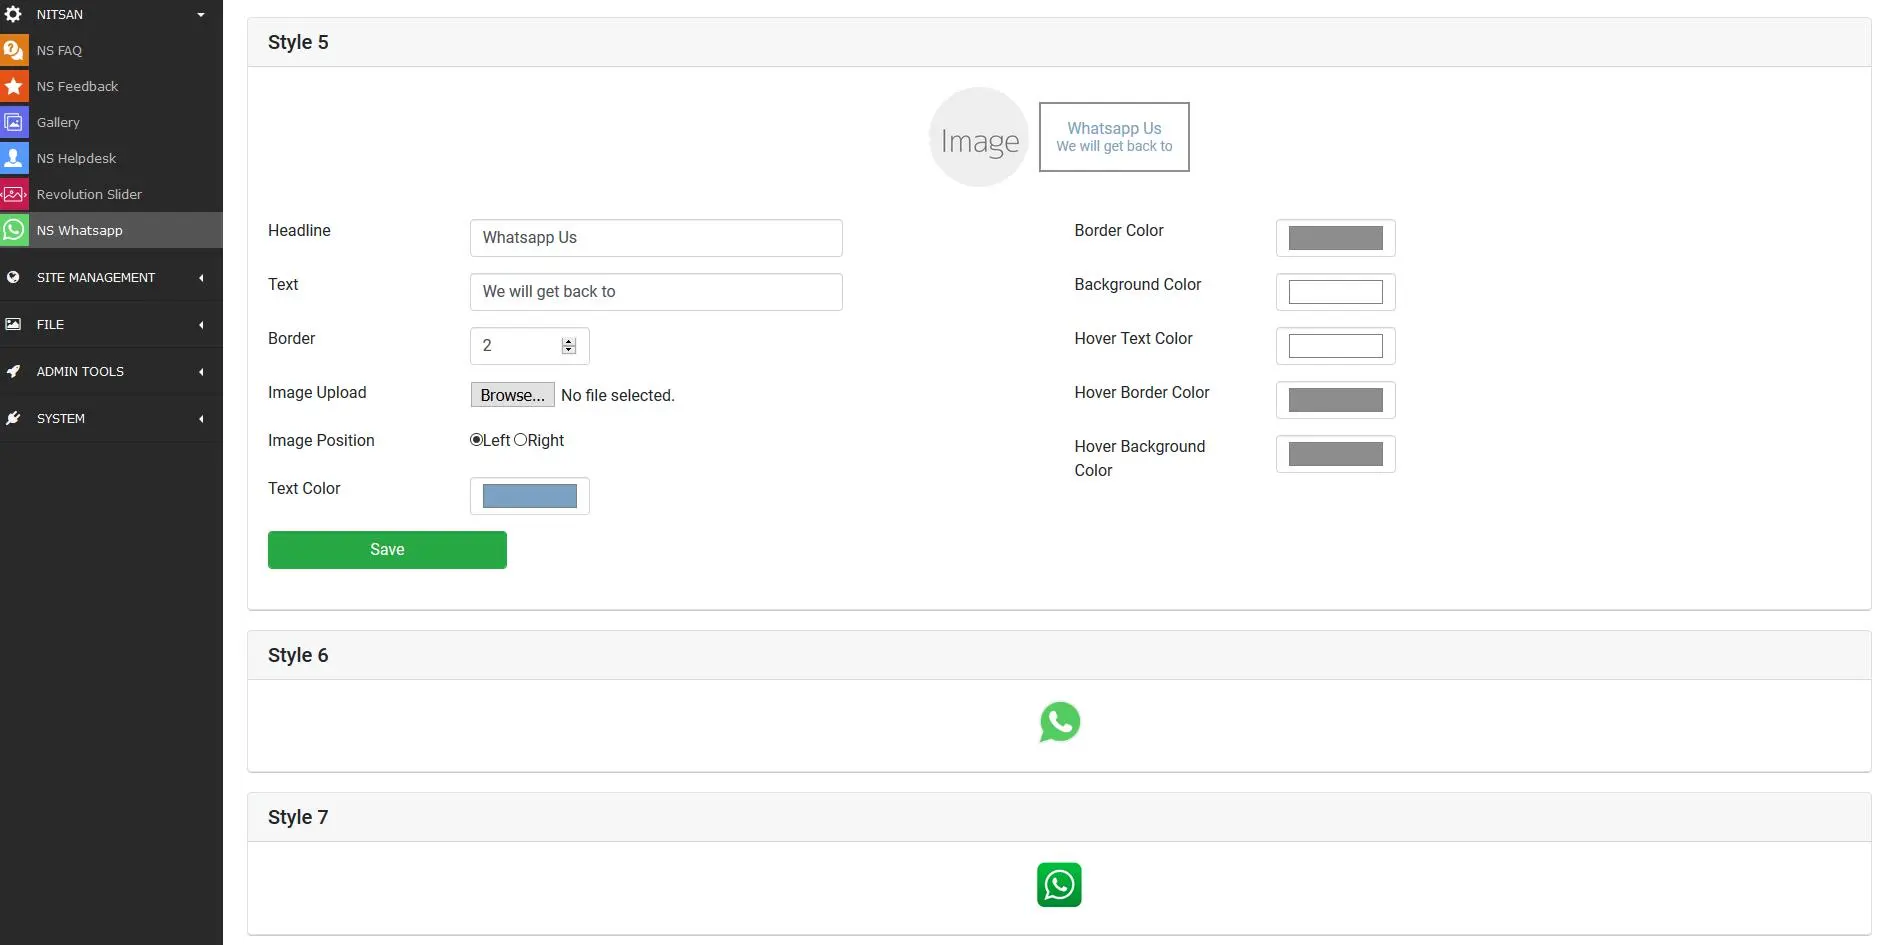Open the Hover Border Color swatch
The height and width of the screenshot is (945, 1894).
[1336, 400]
